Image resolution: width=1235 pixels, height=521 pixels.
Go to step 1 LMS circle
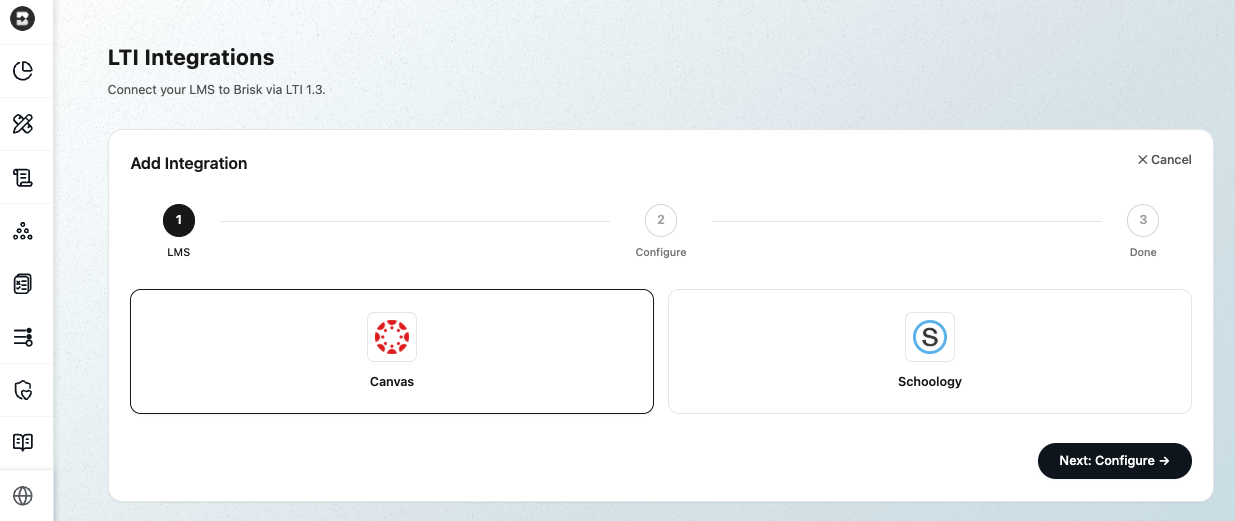point(179,220)
